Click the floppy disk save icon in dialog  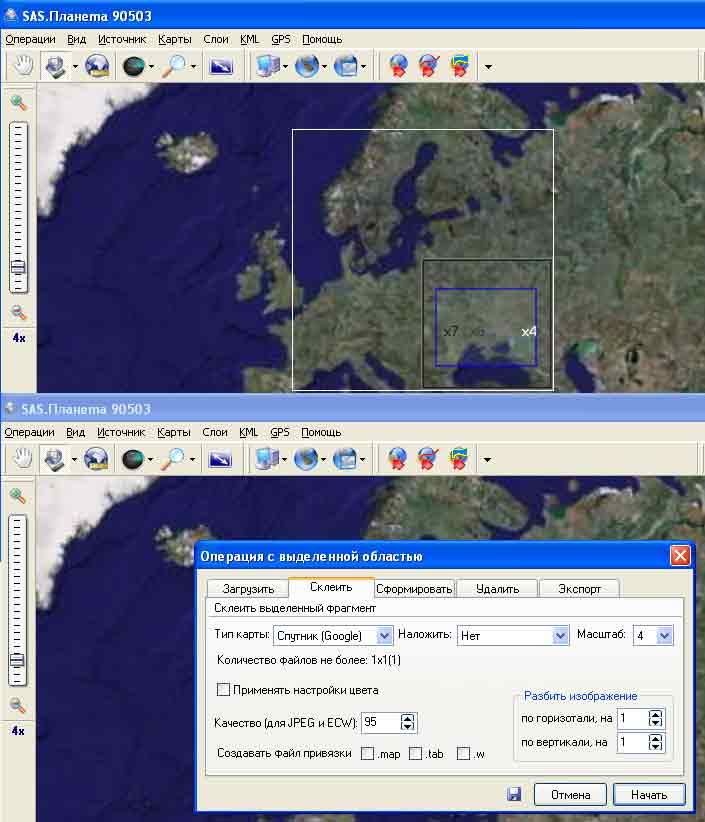click(514, 795)
